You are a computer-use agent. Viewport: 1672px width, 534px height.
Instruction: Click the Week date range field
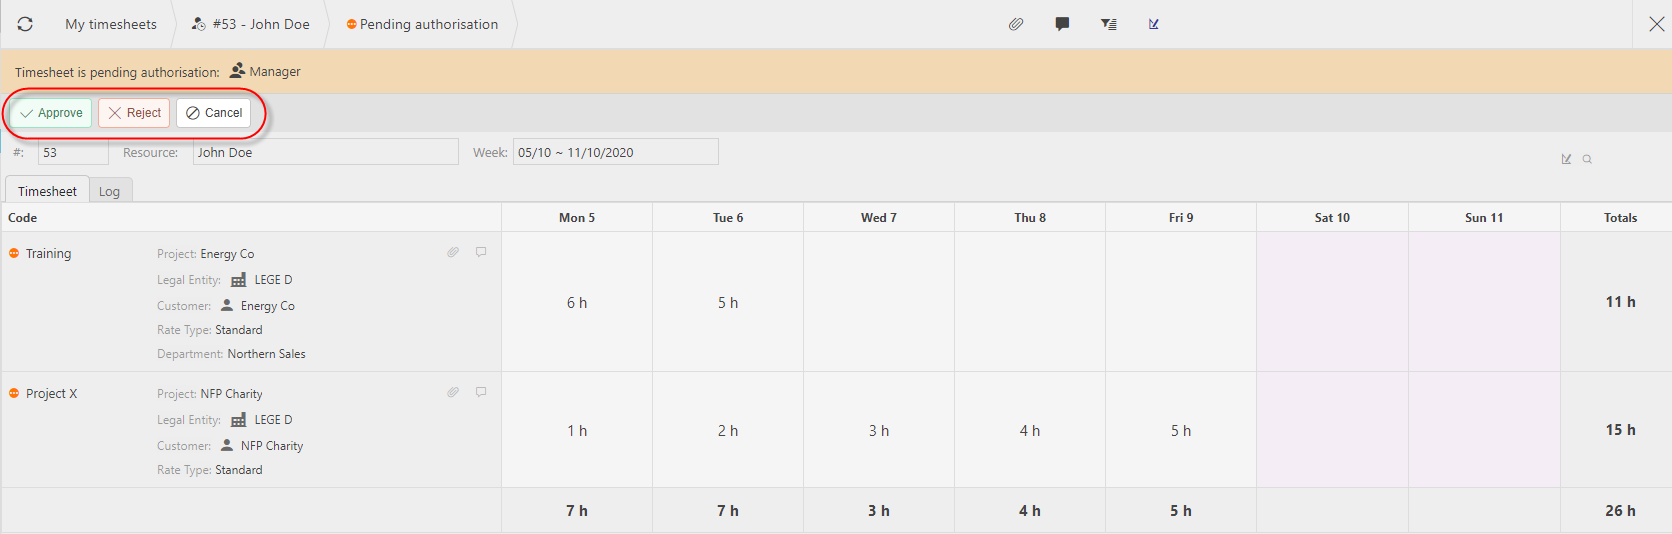point(615,152)
